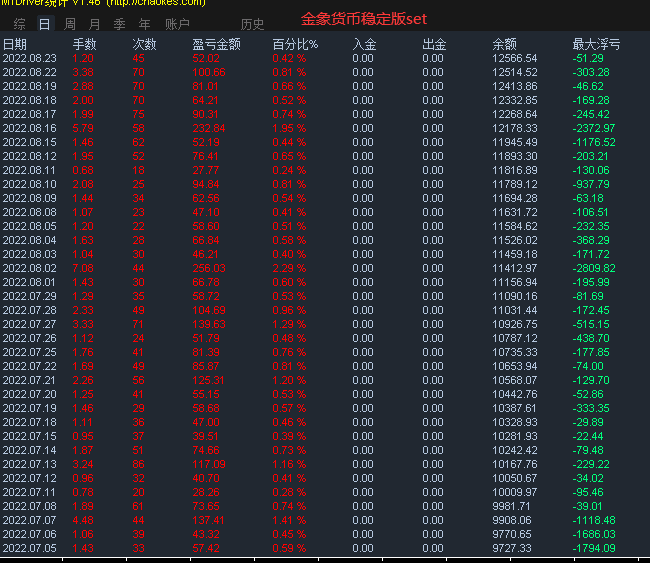This screenshot has height=563, width=650.
Task: Click profit value 125.31
Action: tap(209, 380)
